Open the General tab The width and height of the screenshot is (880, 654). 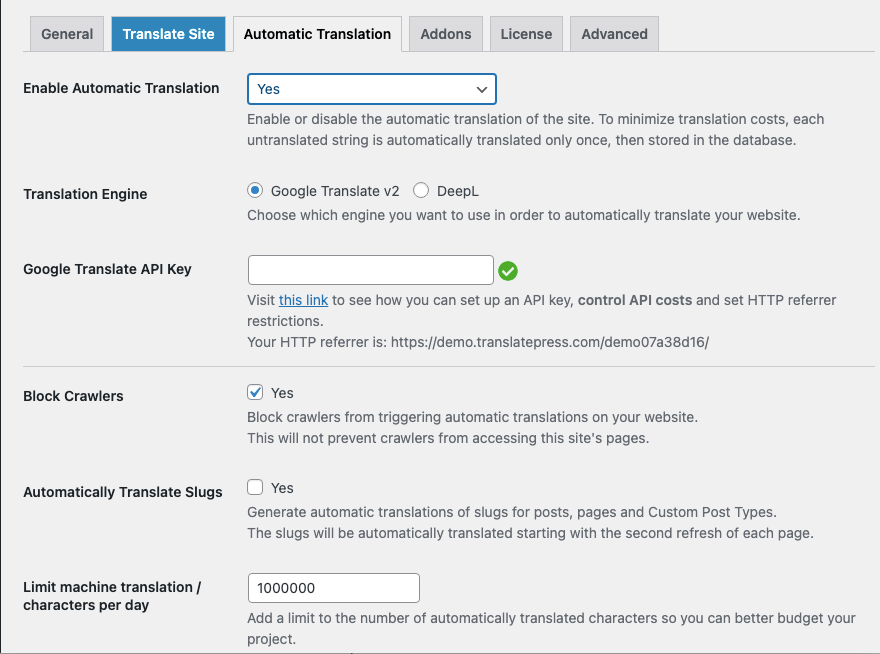[67, 34]
